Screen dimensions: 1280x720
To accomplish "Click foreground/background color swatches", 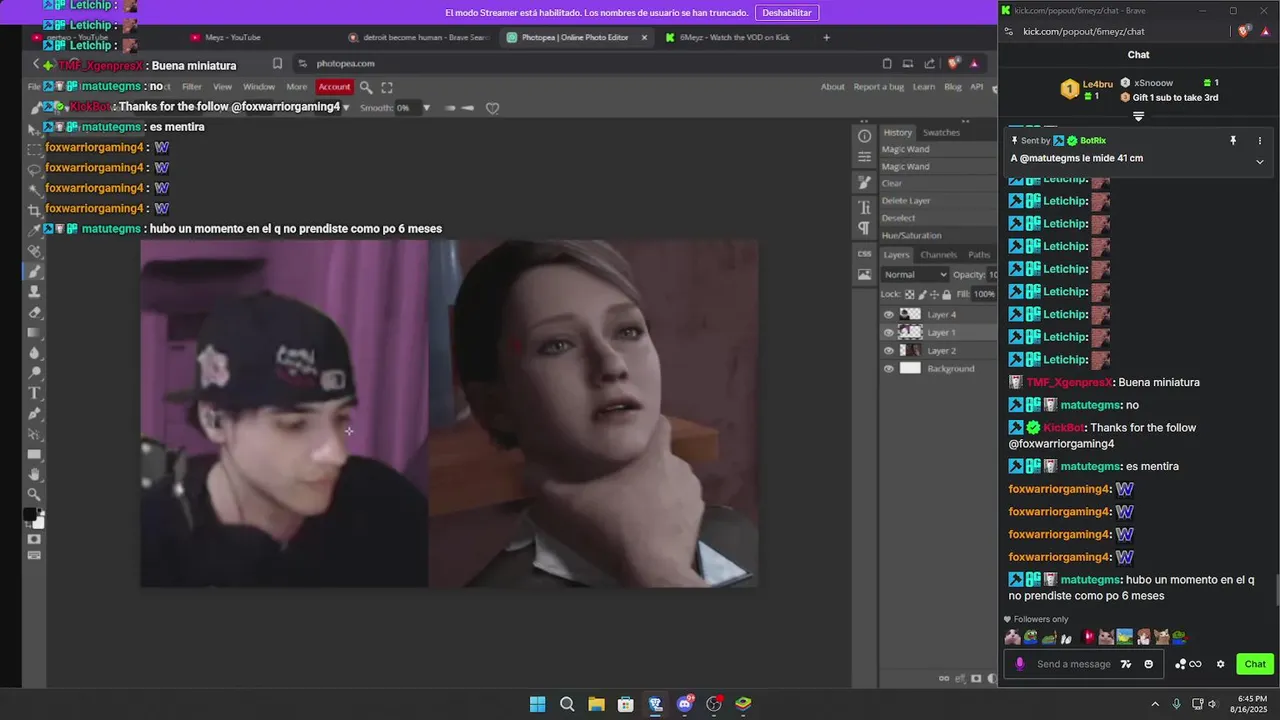I will pyautogui.click(x=34, y=518).
